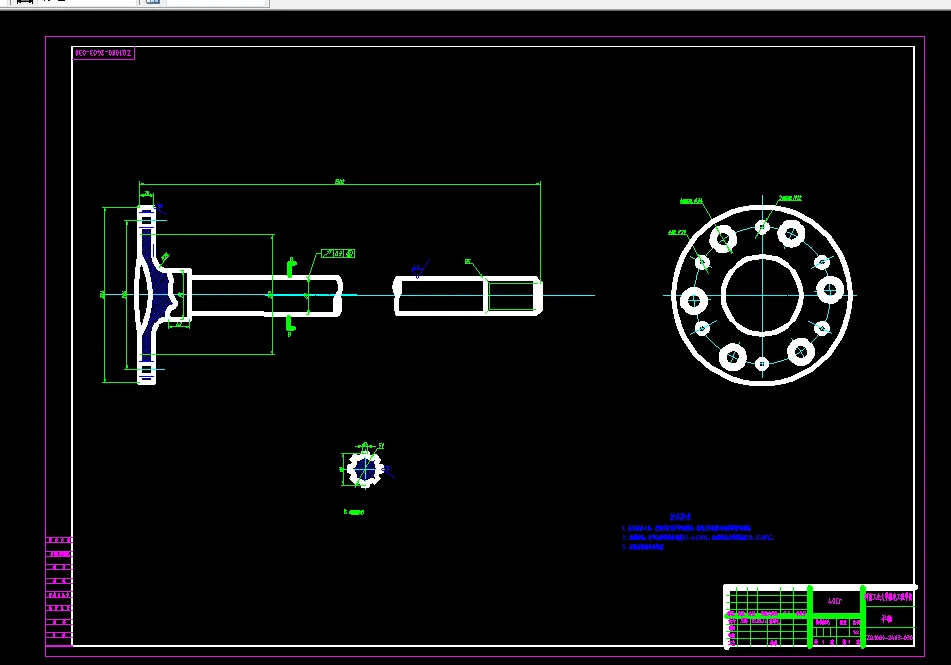Image resolution: width=951 pixels, height=665 pixels.
Task: Select the section view label under the spline section
Action: click(x=354, y=512)
